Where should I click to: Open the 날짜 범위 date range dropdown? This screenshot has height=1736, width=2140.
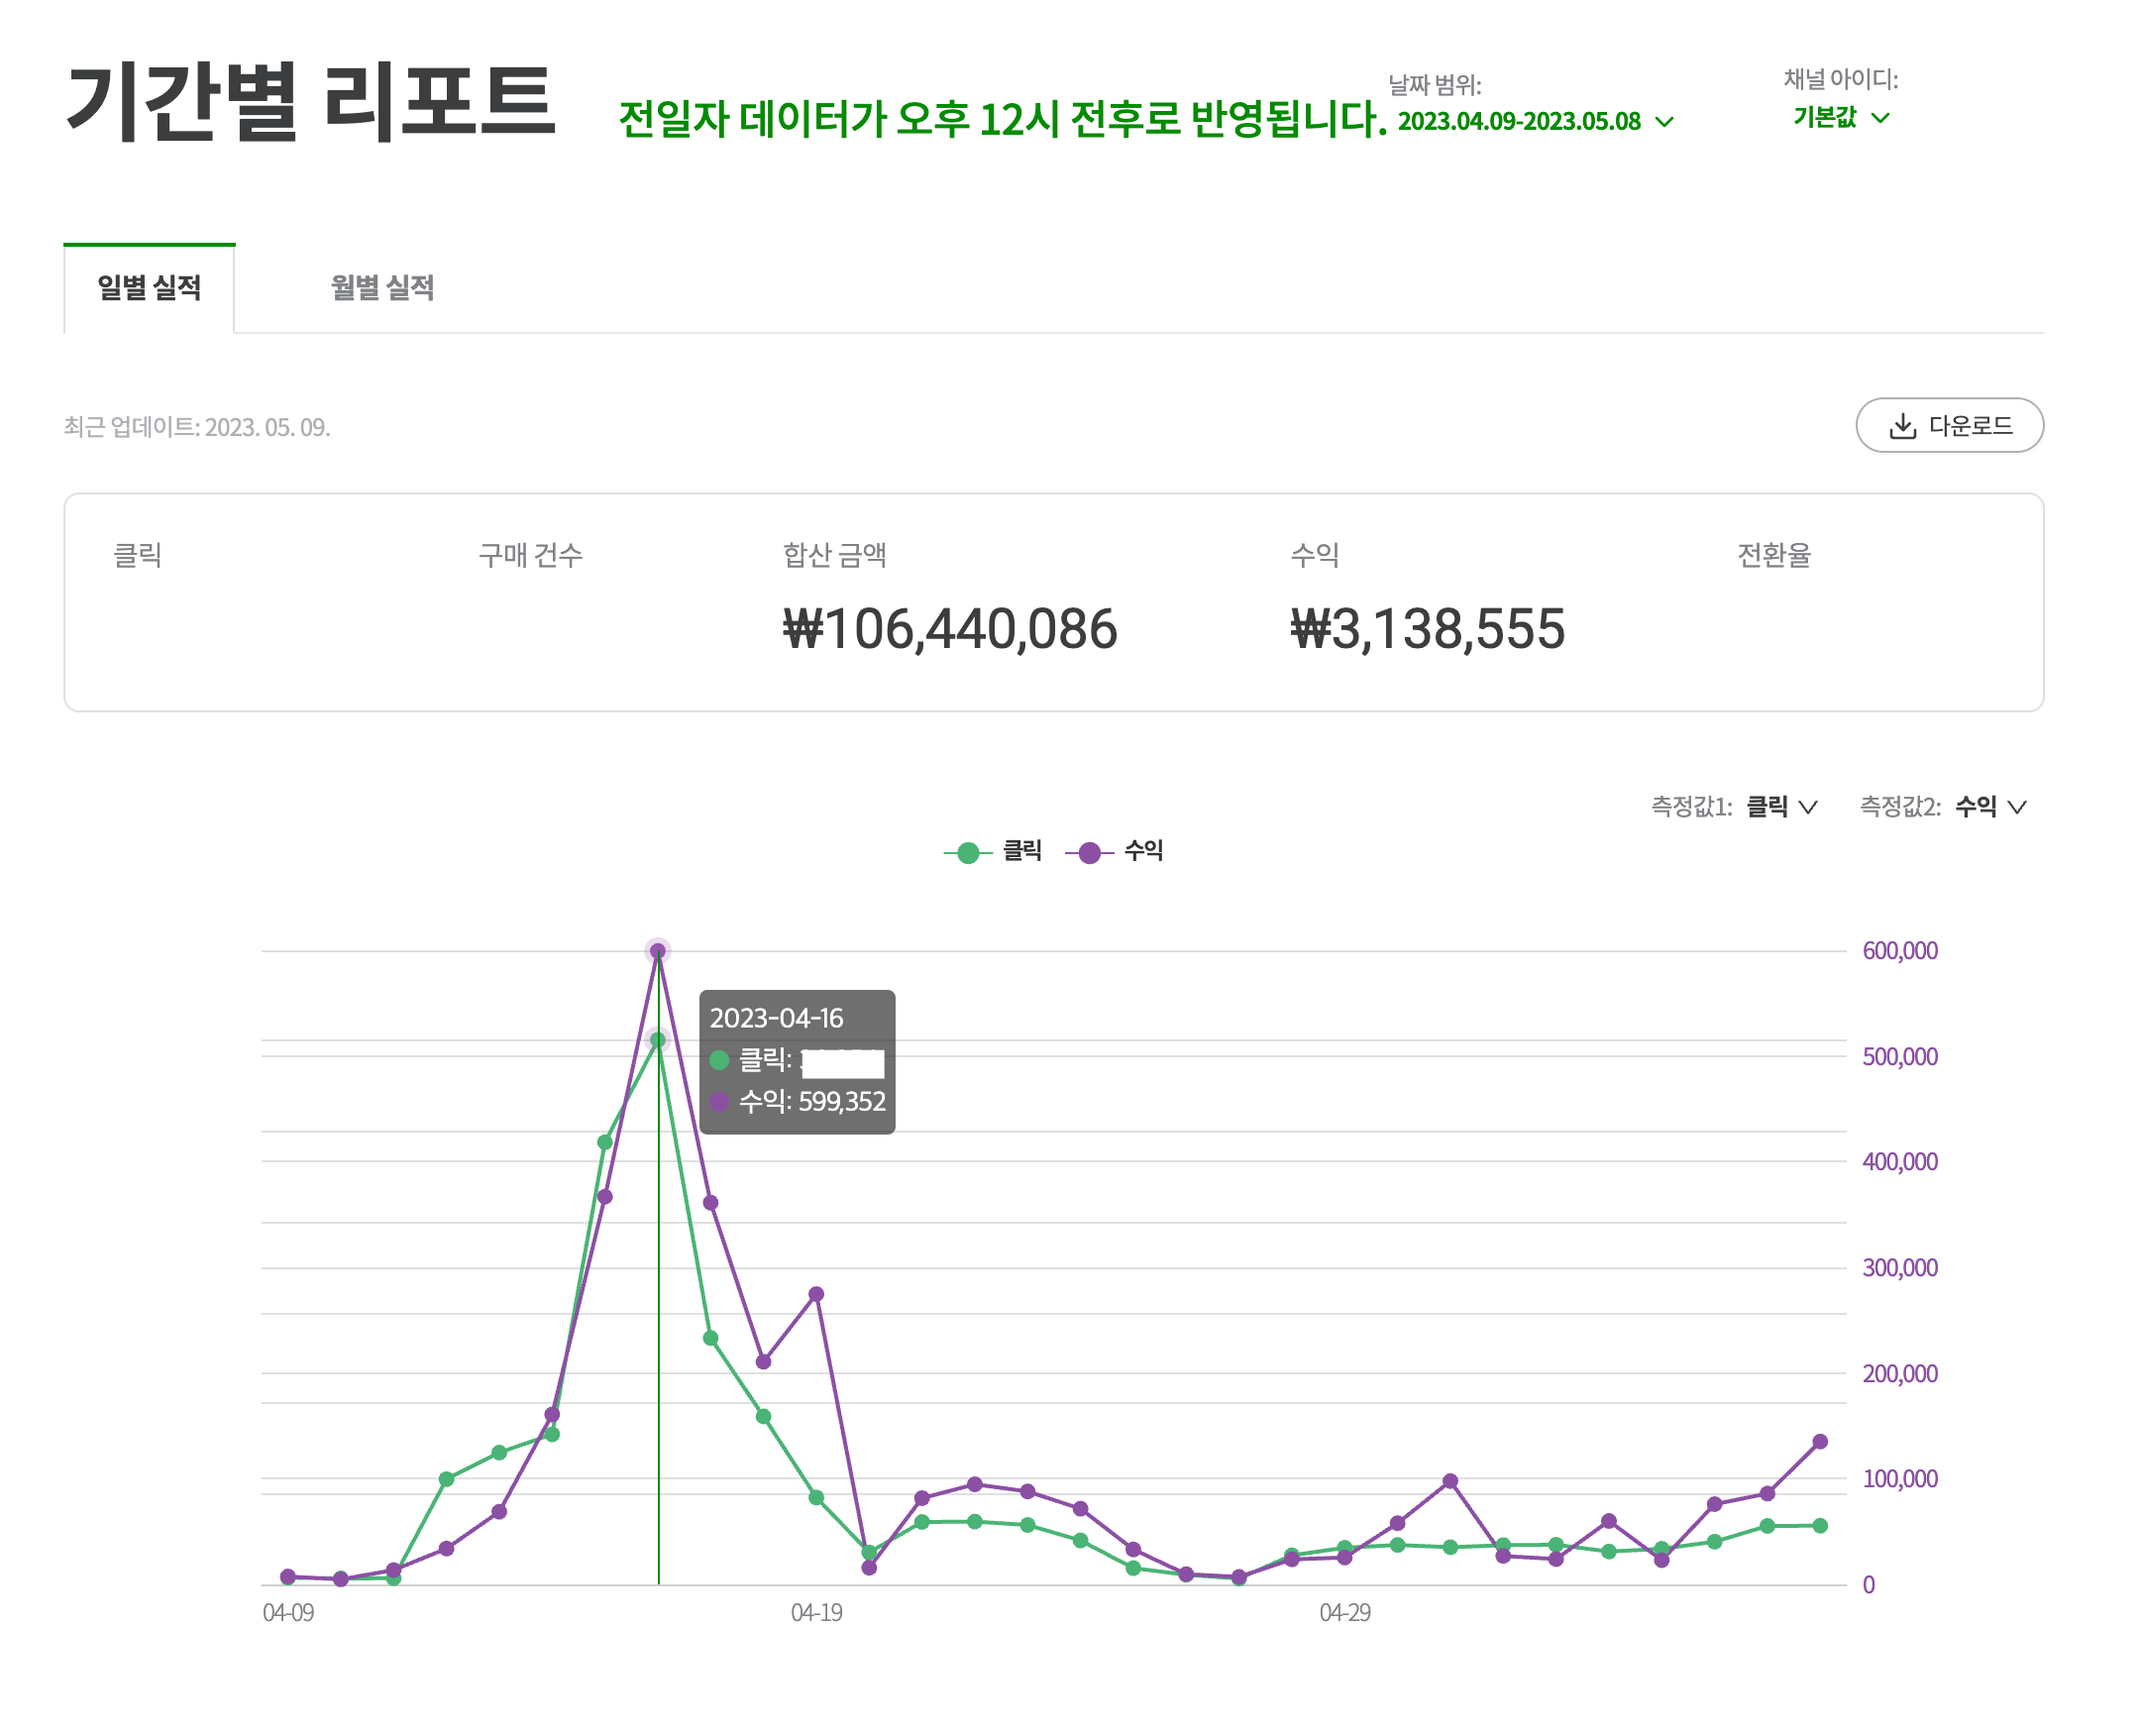[1534, 121]
